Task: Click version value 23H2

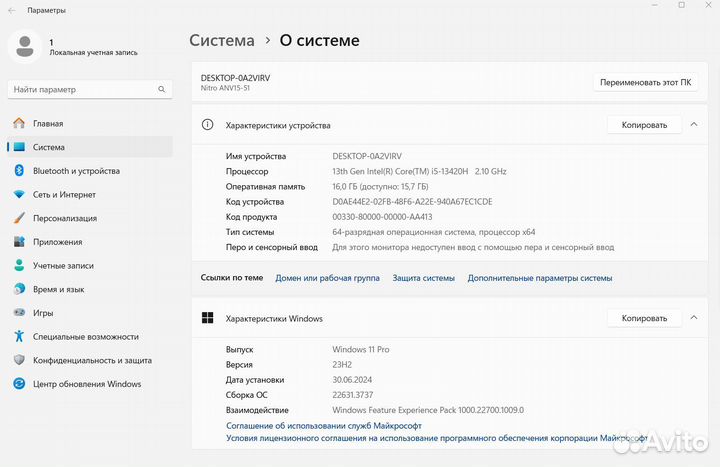Action: click(342, 365)
